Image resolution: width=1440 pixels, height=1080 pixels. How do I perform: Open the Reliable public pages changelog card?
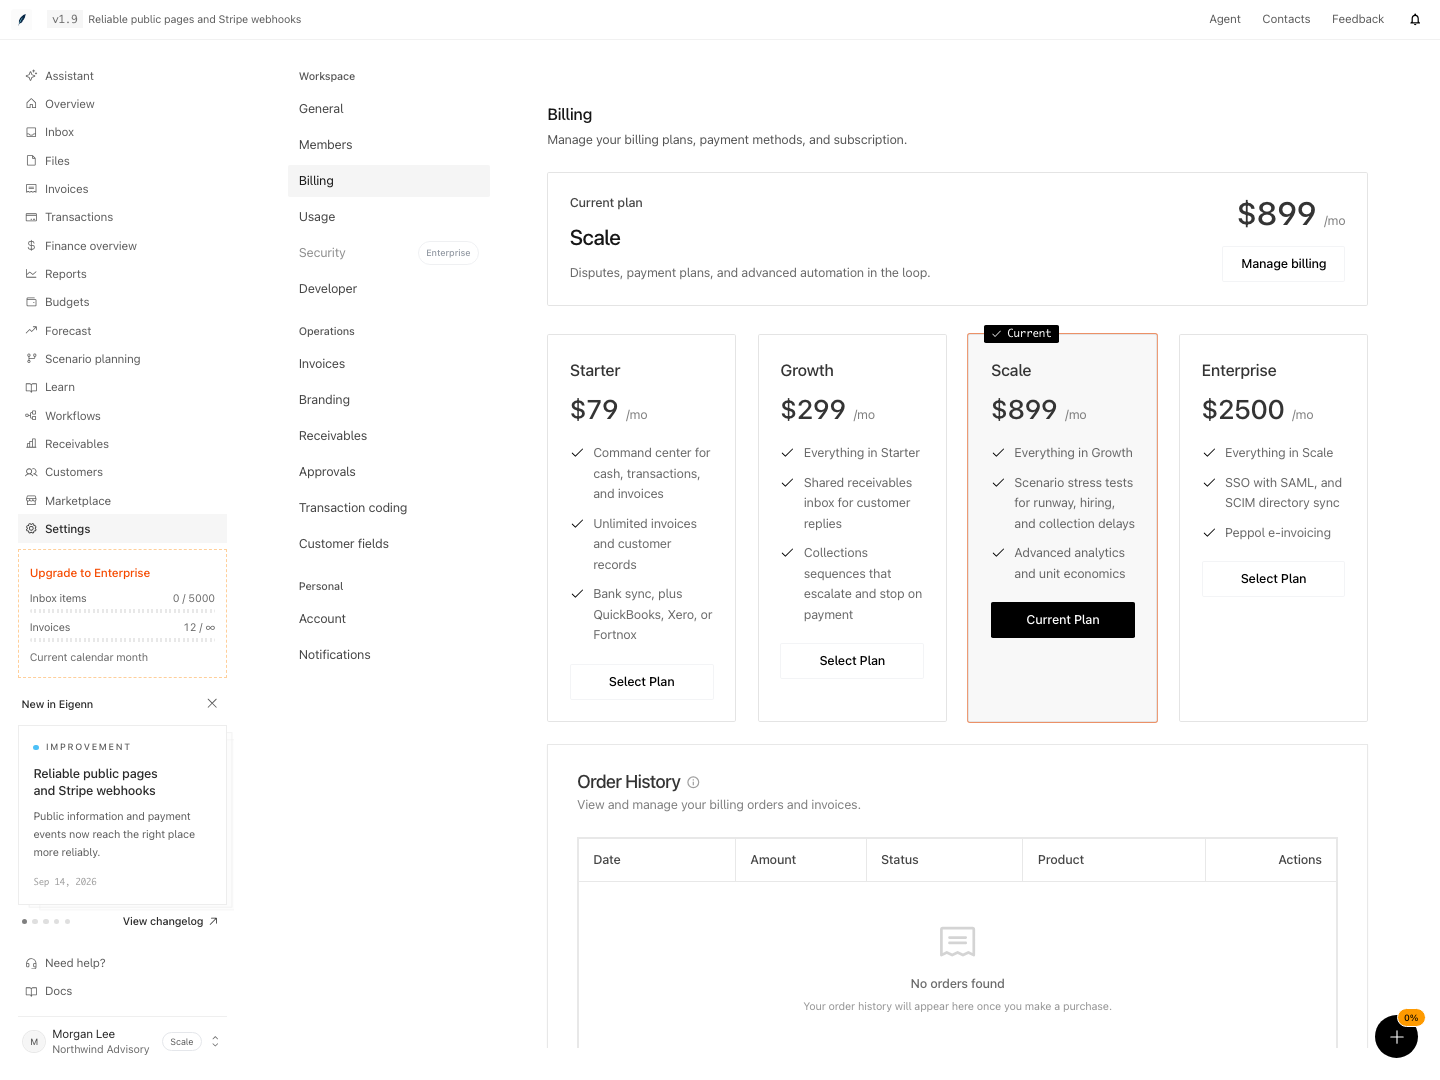click(122, 815)
